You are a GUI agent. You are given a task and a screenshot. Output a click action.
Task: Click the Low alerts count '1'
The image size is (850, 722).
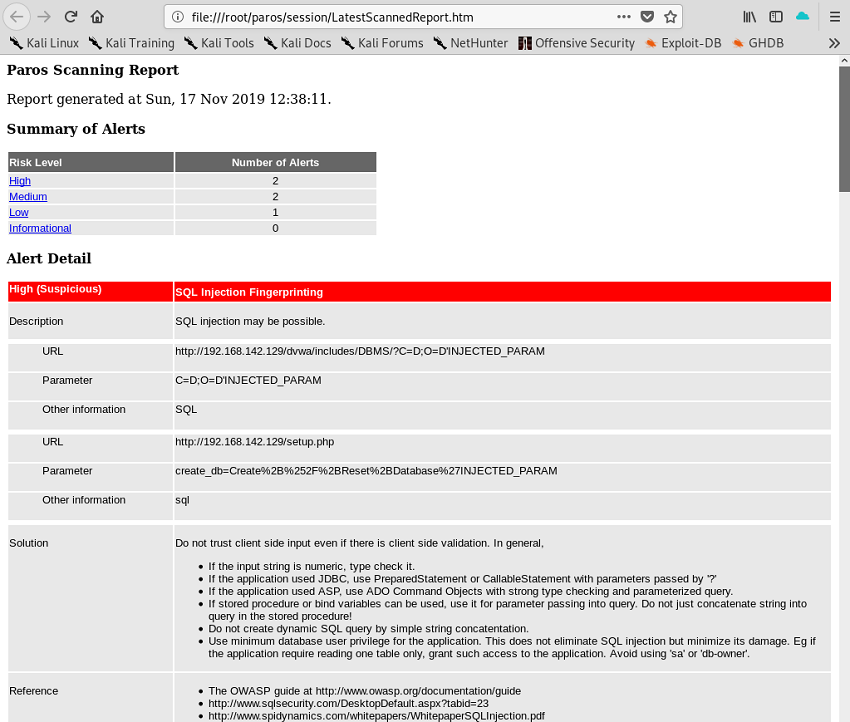point(275,212)
